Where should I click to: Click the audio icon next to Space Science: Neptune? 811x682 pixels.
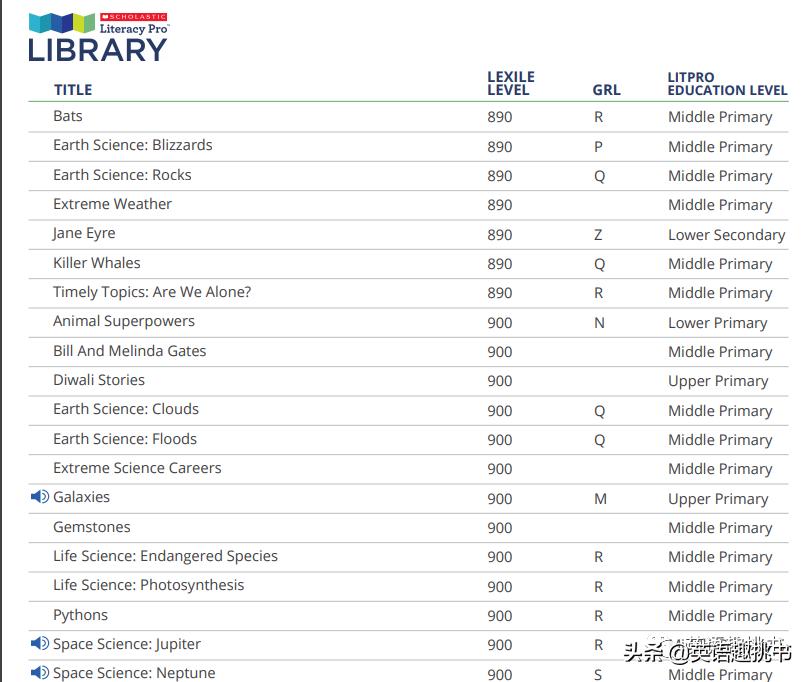(x=40, y=673)
